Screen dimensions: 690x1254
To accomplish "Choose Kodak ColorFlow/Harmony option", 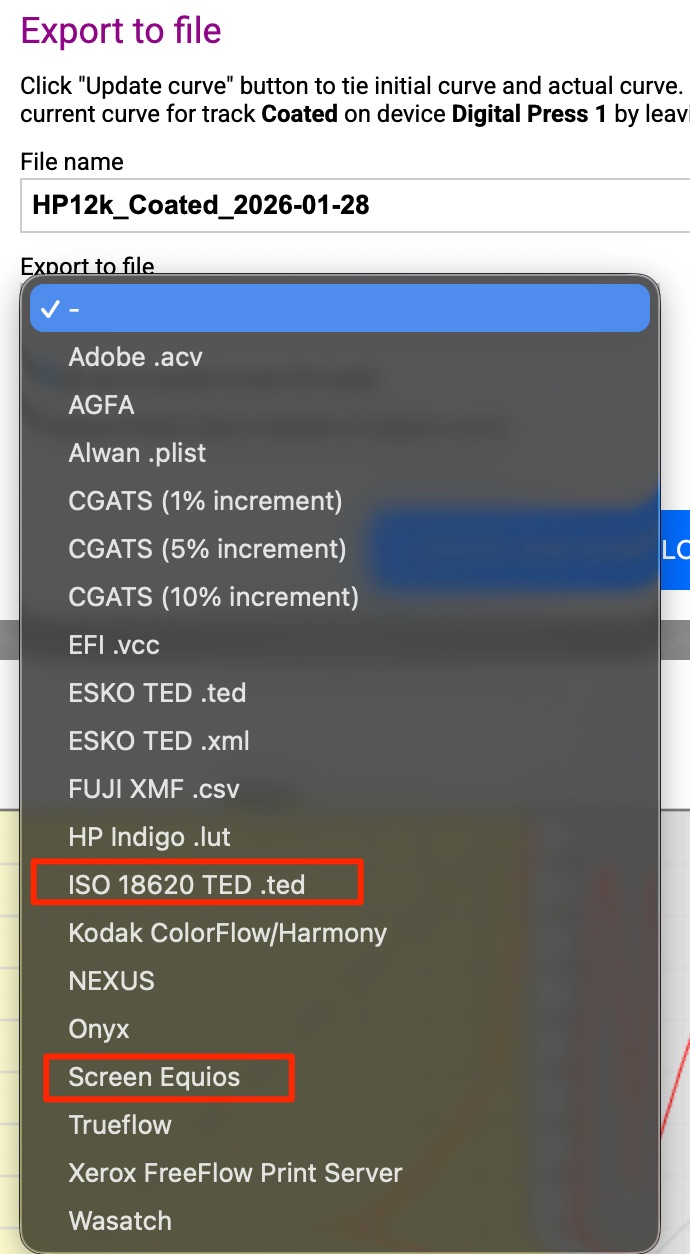I will coord(227,933).
